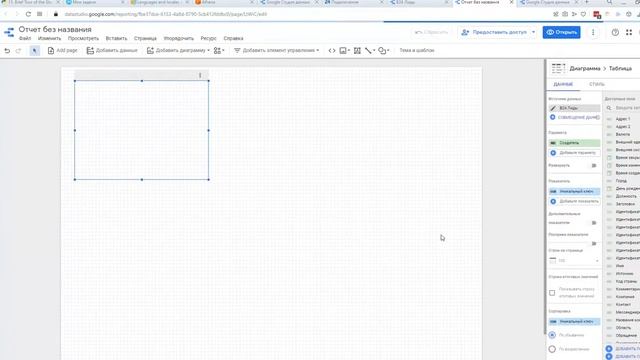
Task: Click the Add page button
Action: coord(62,51)
